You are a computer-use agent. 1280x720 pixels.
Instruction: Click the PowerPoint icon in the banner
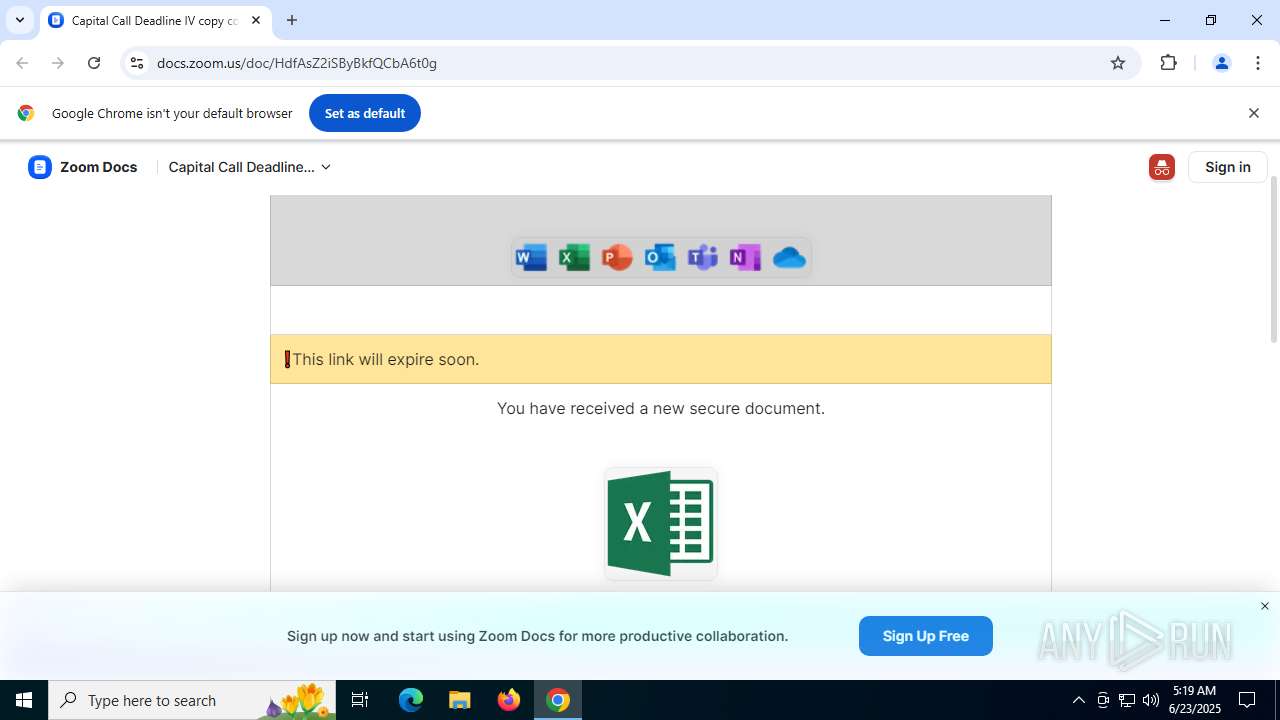(617, 258)
